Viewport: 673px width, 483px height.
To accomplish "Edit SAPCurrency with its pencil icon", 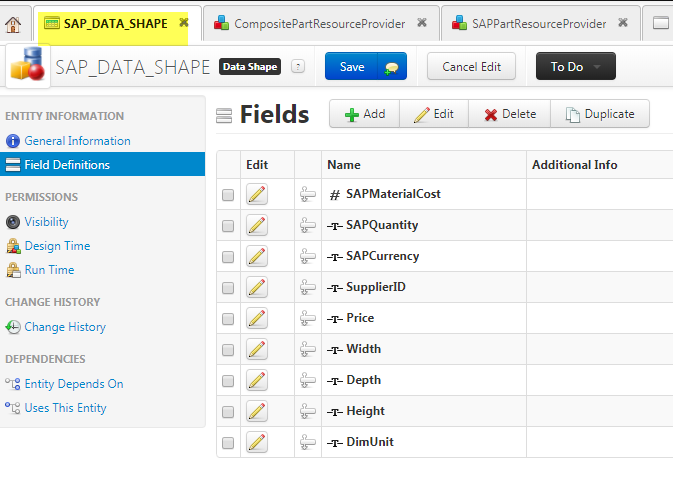I will (x=257, y=256).
